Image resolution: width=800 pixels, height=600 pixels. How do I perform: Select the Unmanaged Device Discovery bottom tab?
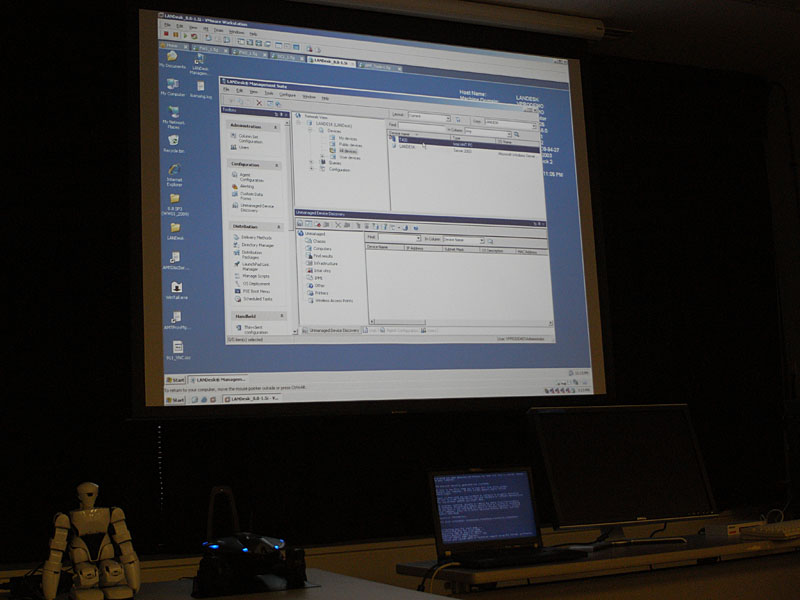pyautogui.click(x=331, y=330)
